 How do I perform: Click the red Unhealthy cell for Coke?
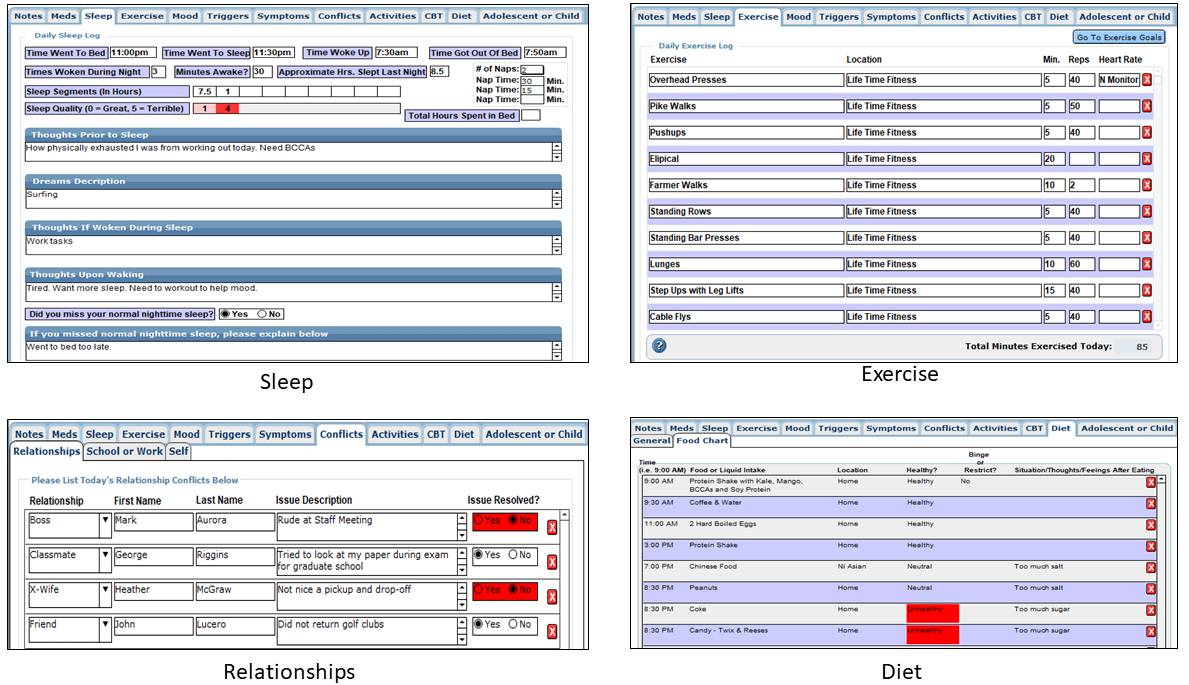pyautogui.click(x=933, y=612)
